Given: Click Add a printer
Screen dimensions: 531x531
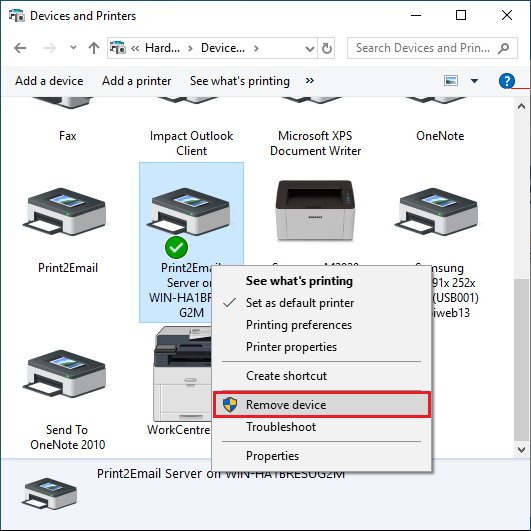Looking at the screenshot, I should 136,81.
